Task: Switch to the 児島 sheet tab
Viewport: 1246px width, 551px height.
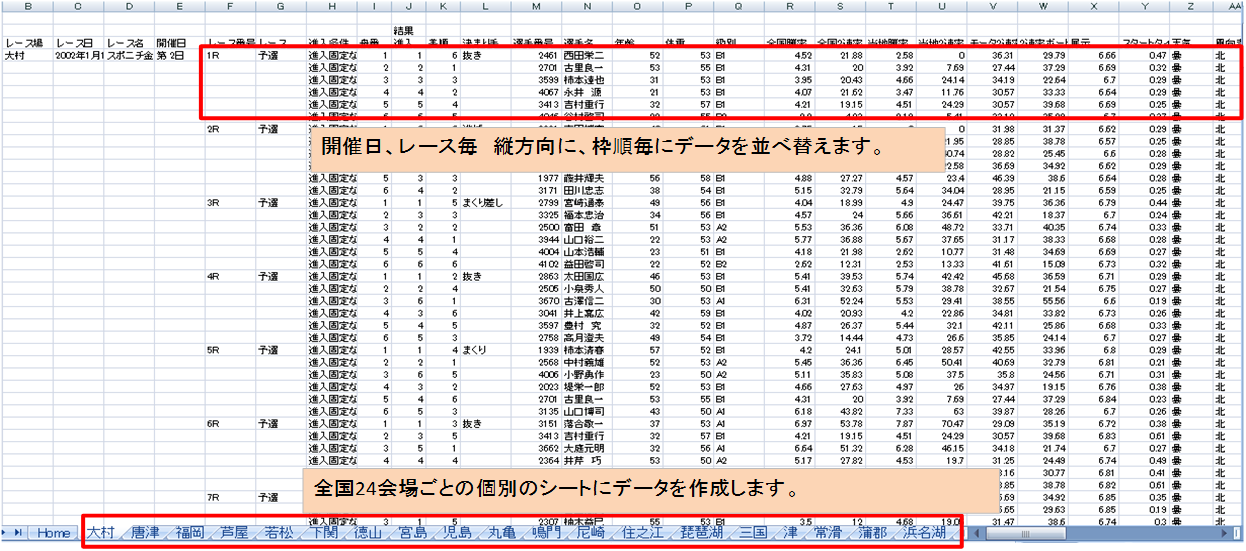Action: coord(457,533)
